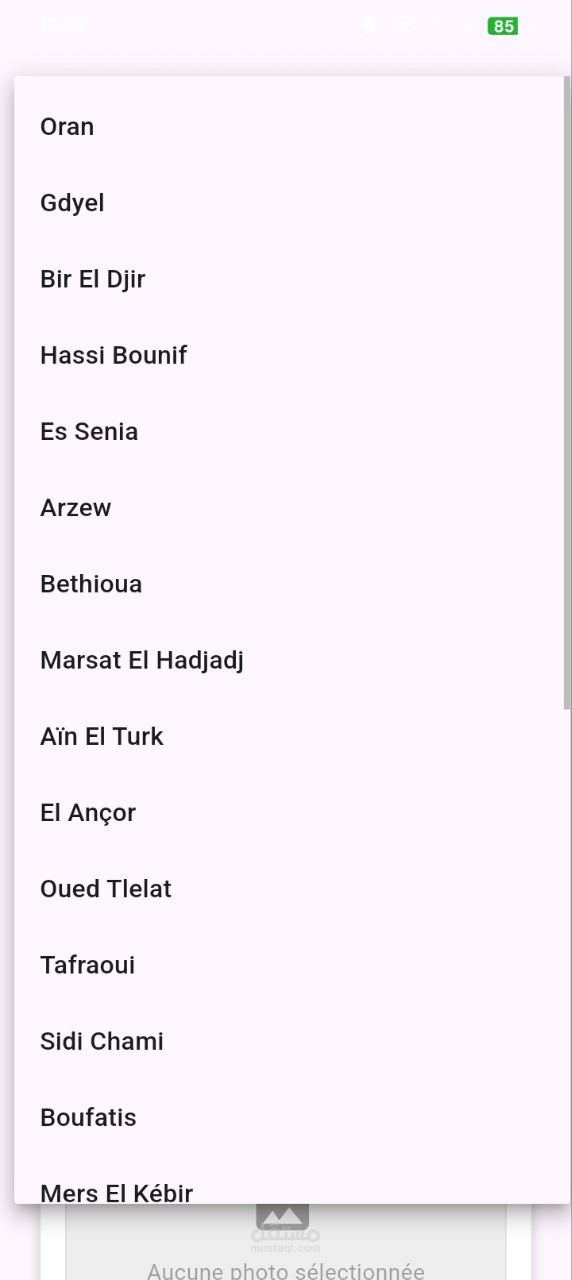Tap the battery indicator showing 85
572x1280 pixels.
tap(503, 26)
